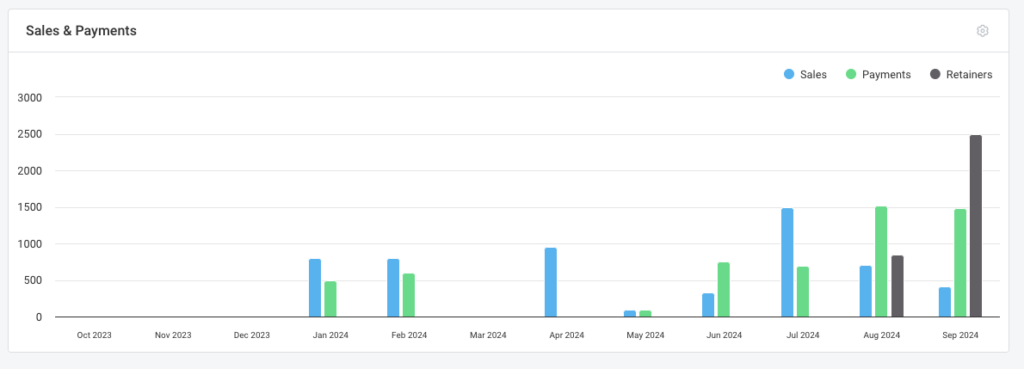Image resolution: width=1024 pixels, height=369 pixels.
Task: Click the Apr 2024 axis label
Action: [566, 335]
